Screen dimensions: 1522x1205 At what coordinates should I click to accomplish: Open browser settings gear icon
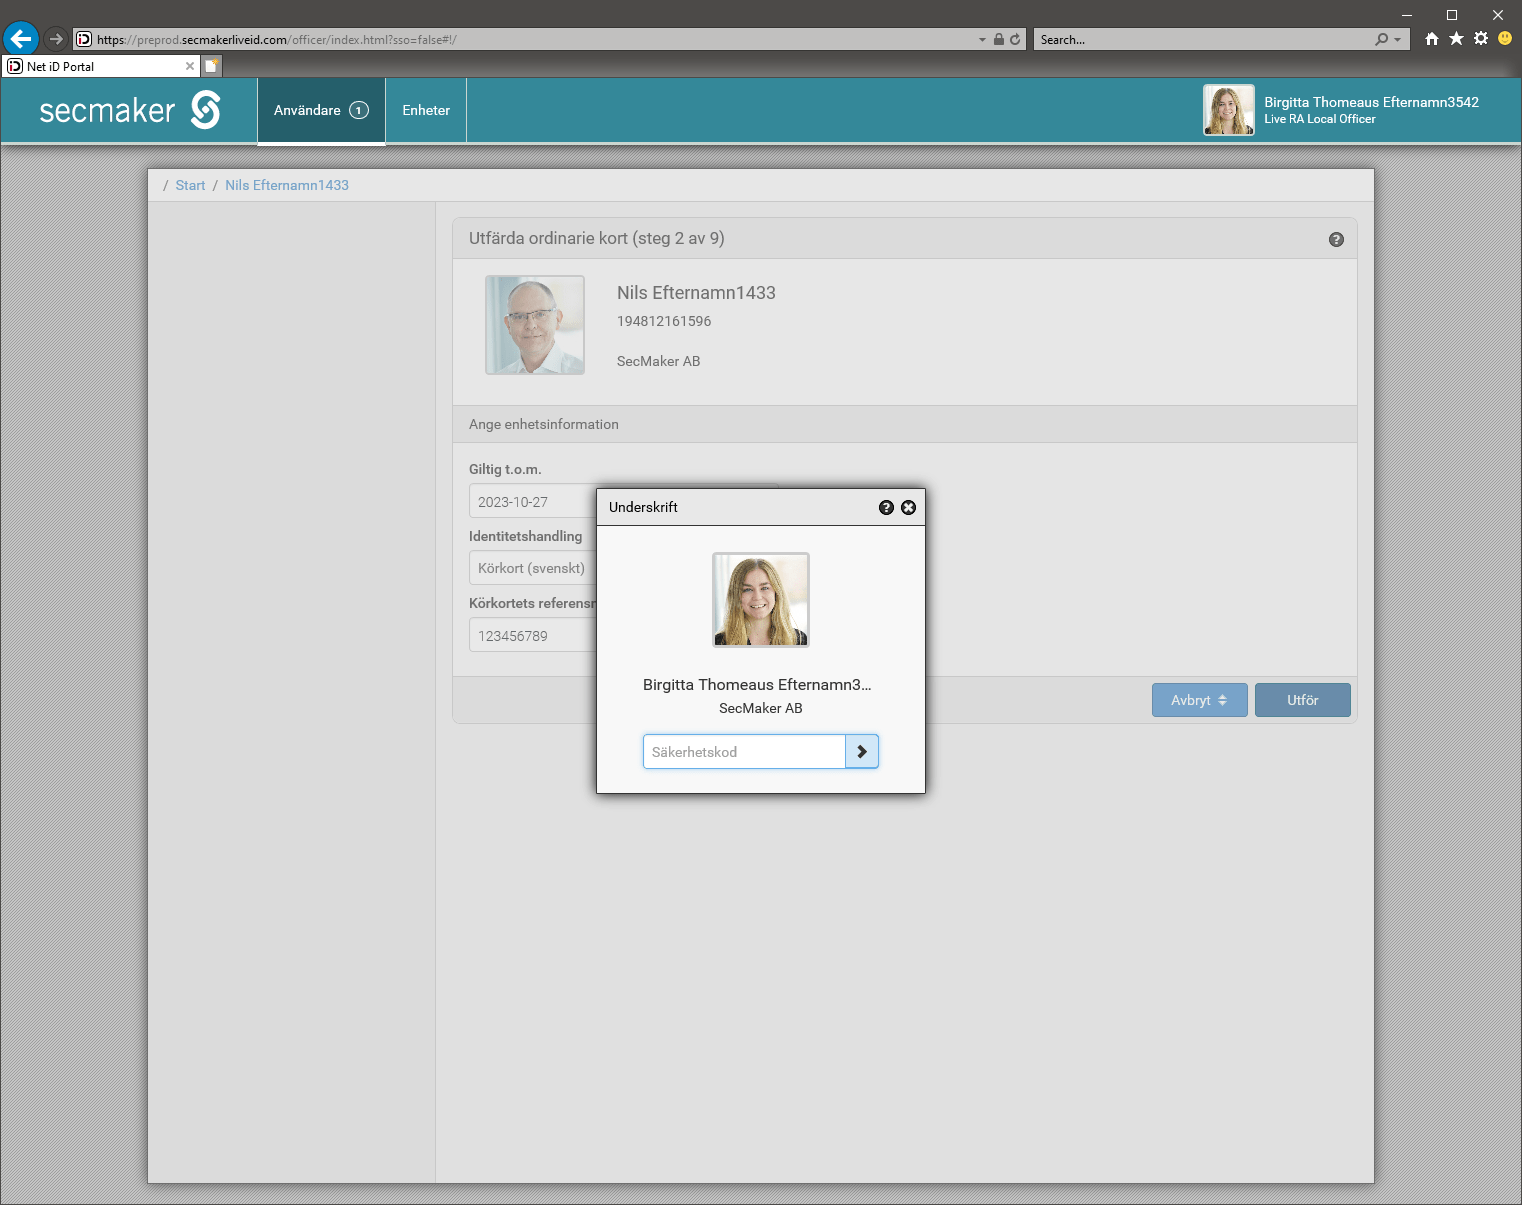point(1481,39)
